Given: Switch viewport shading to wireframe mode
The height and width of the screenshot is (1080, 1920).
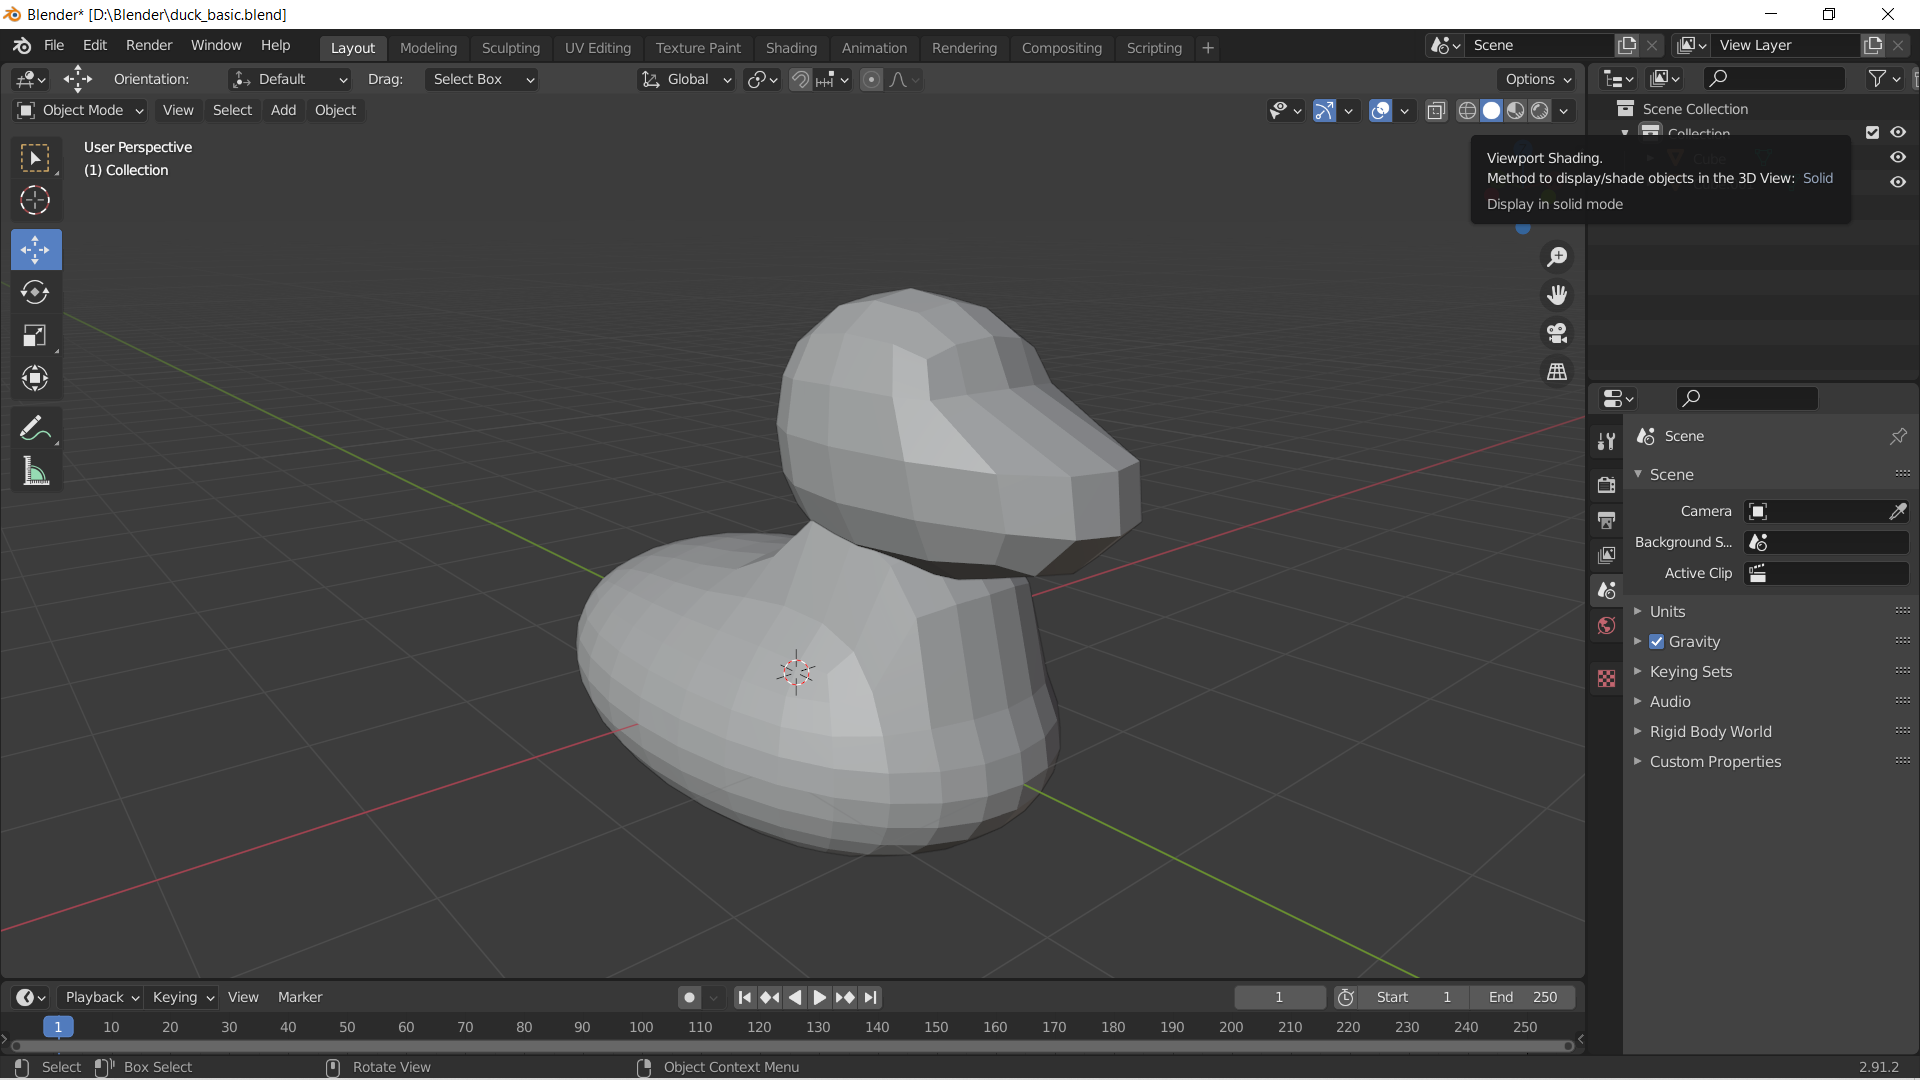Looking at the screenshot, I should 1467,111.
